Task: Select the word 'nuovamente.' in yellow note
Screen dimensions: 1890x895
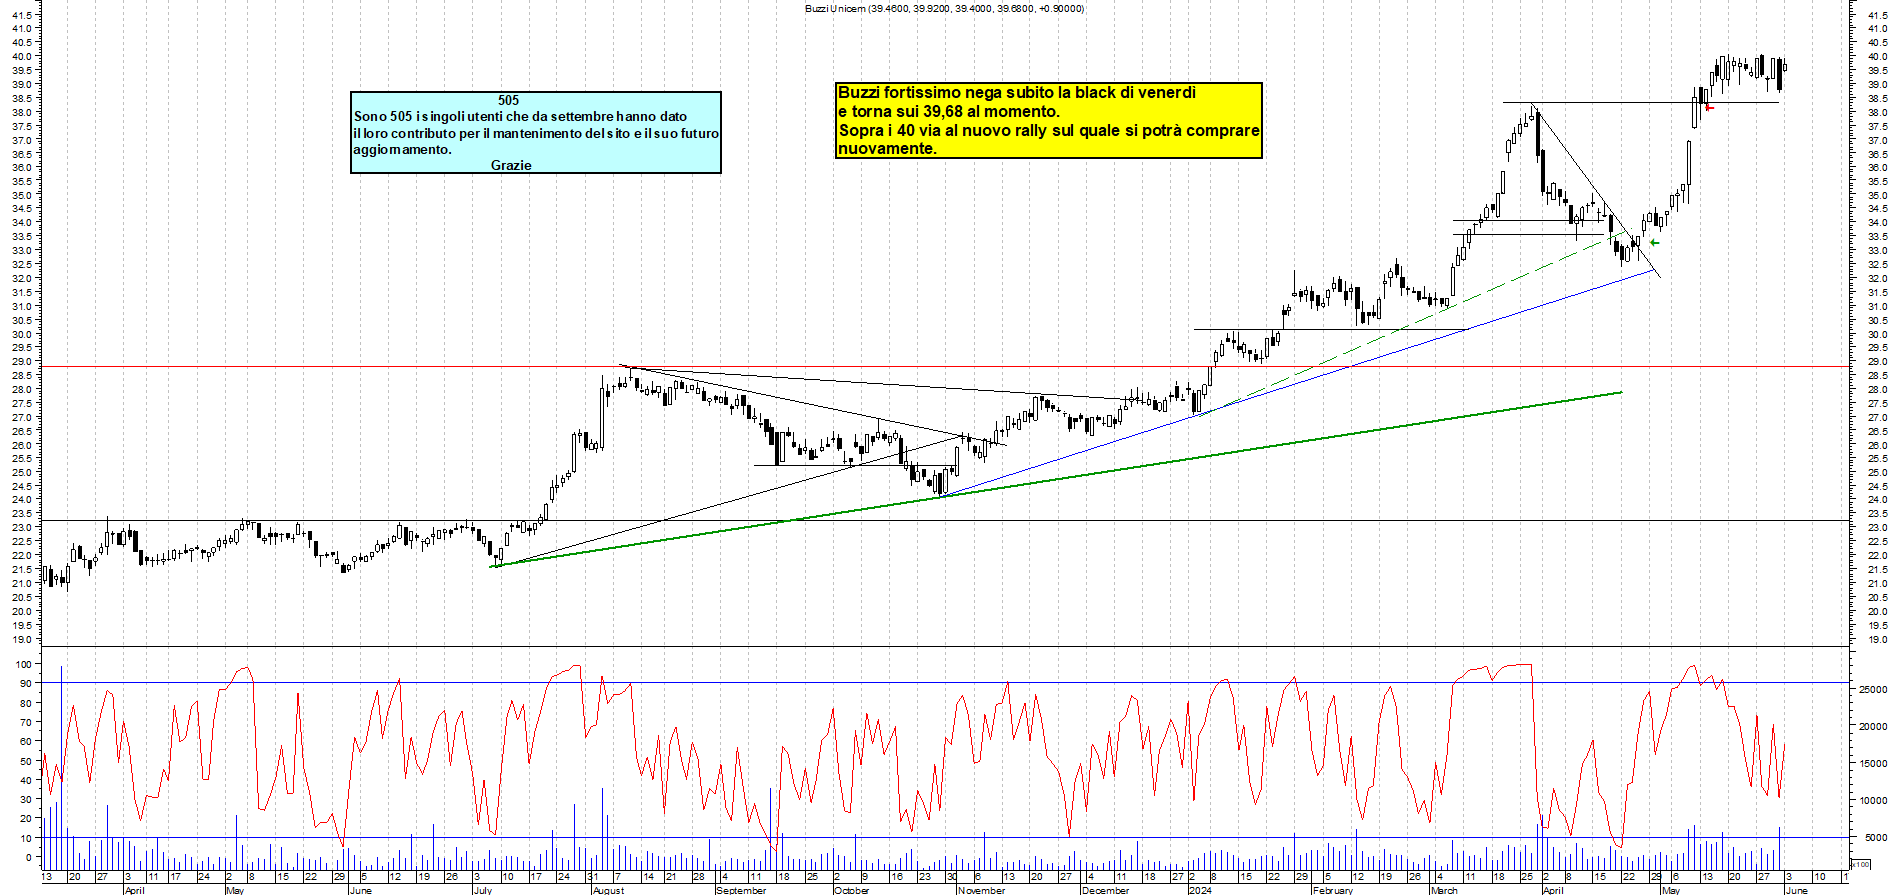Action: point(887,148)
